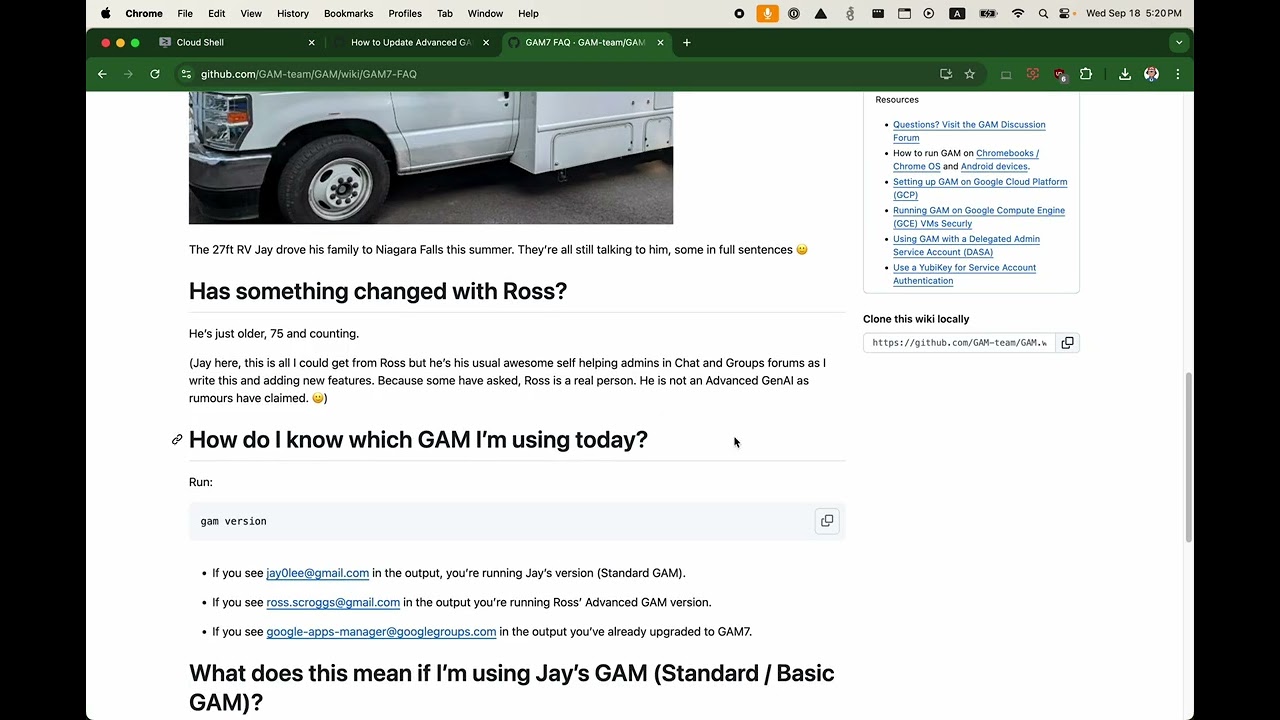Click the screen recording stop icon
1280x720 pixels.
pos(739,13)
